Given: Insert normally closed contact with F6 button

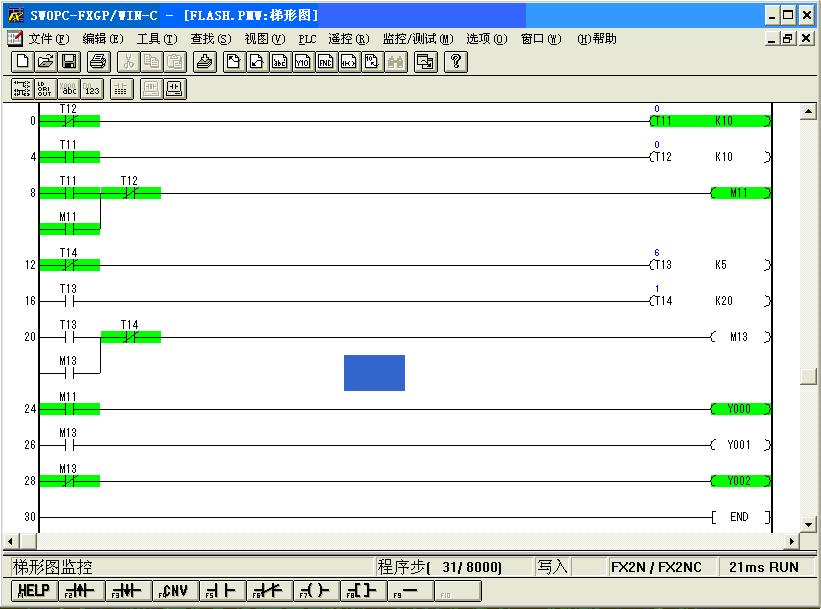Looking at the screenshot, I should click(269, 591).
